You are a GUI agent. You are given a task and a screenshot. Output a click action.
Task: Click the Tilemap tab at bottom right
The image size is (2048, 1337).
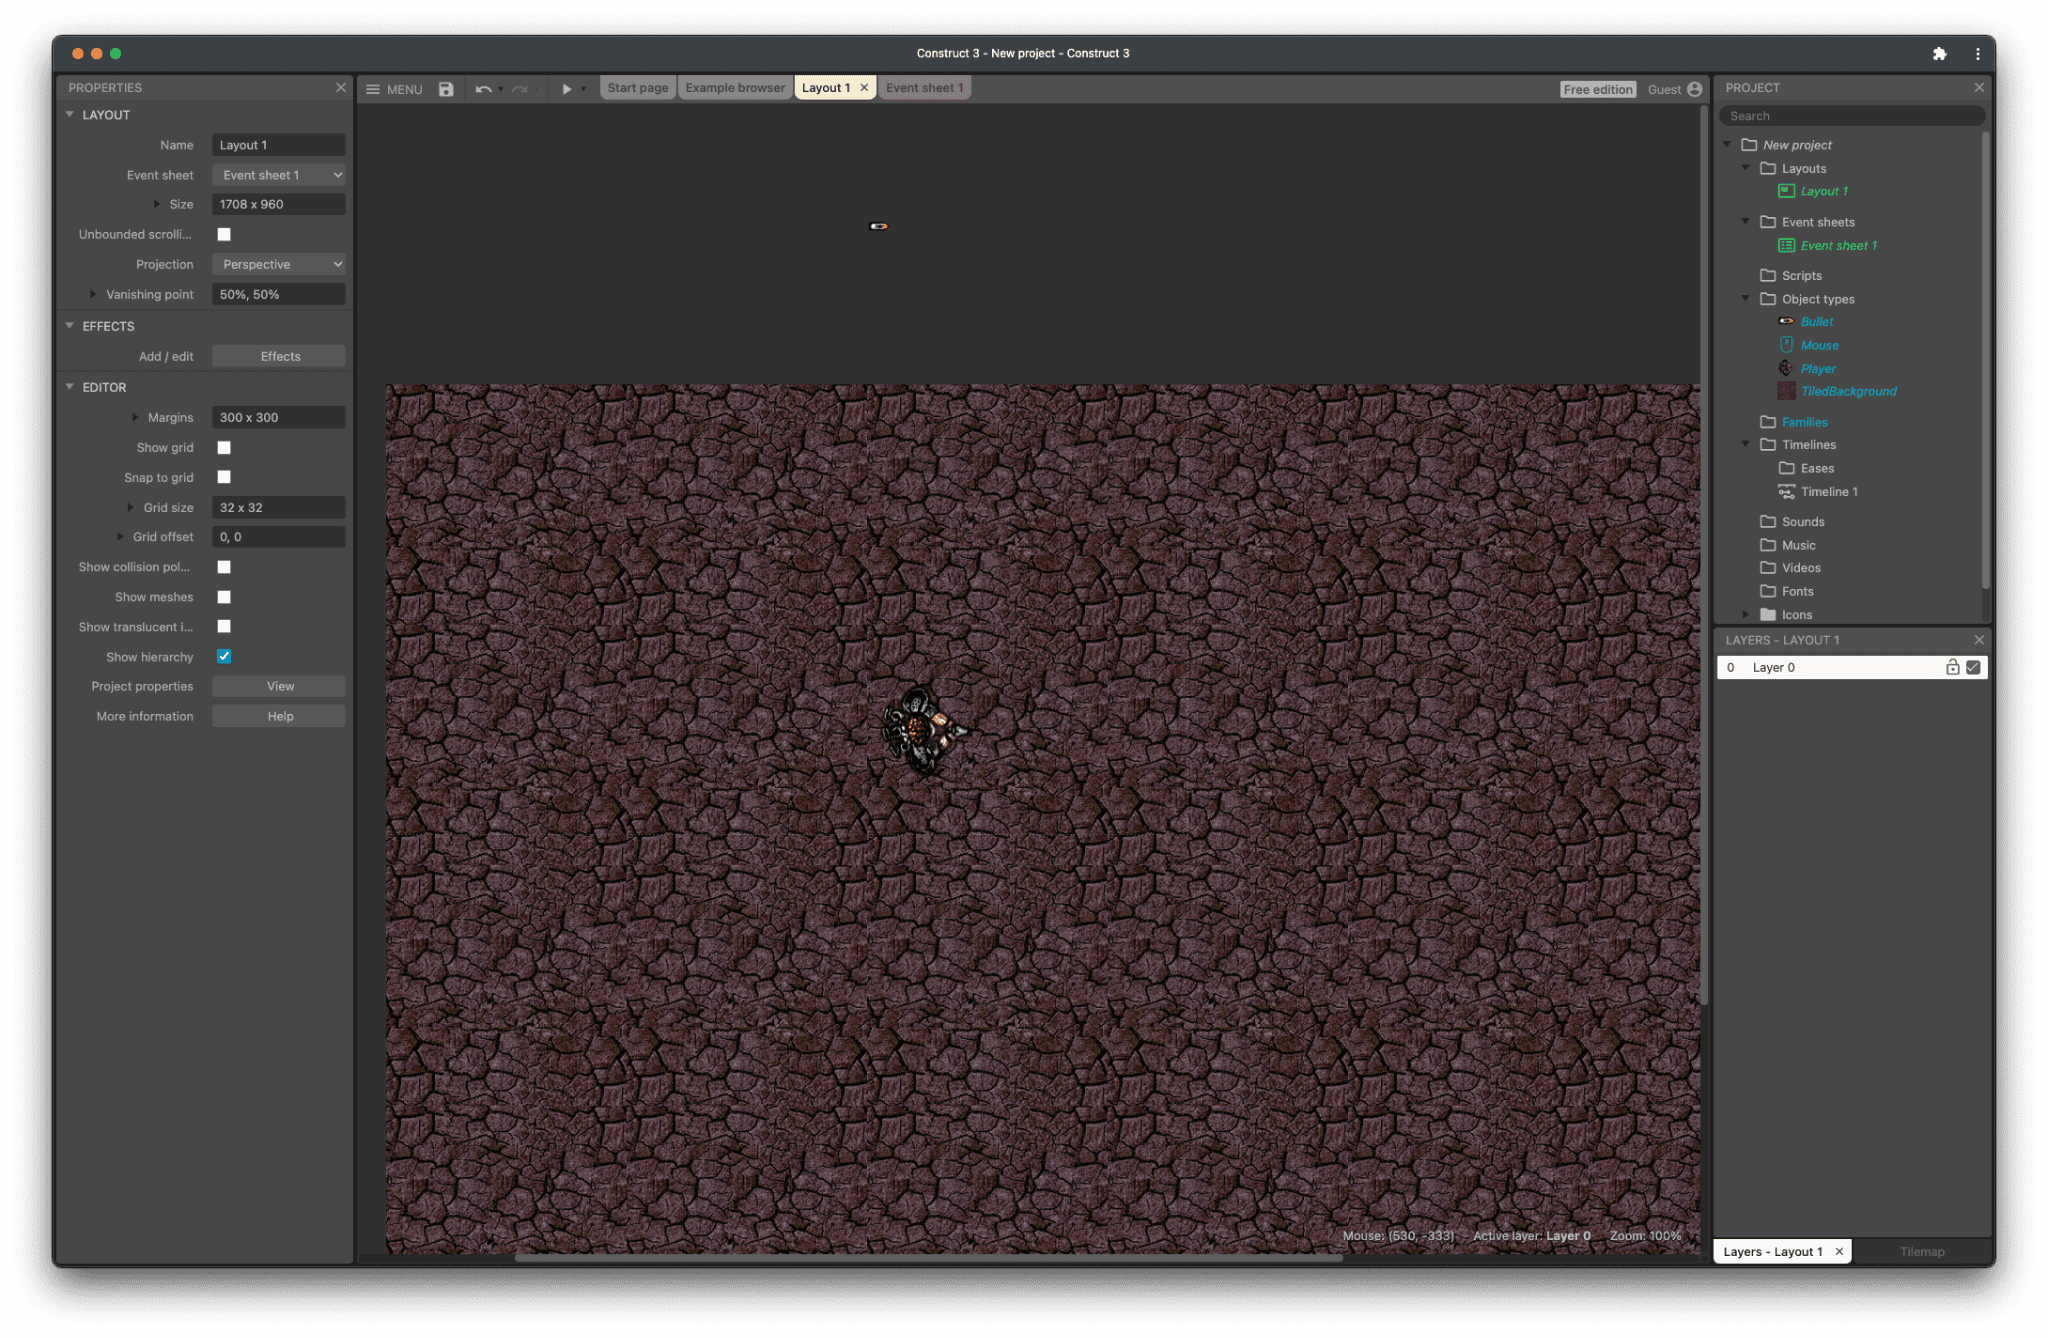pyautogui.click(x=1924, y=1252)
